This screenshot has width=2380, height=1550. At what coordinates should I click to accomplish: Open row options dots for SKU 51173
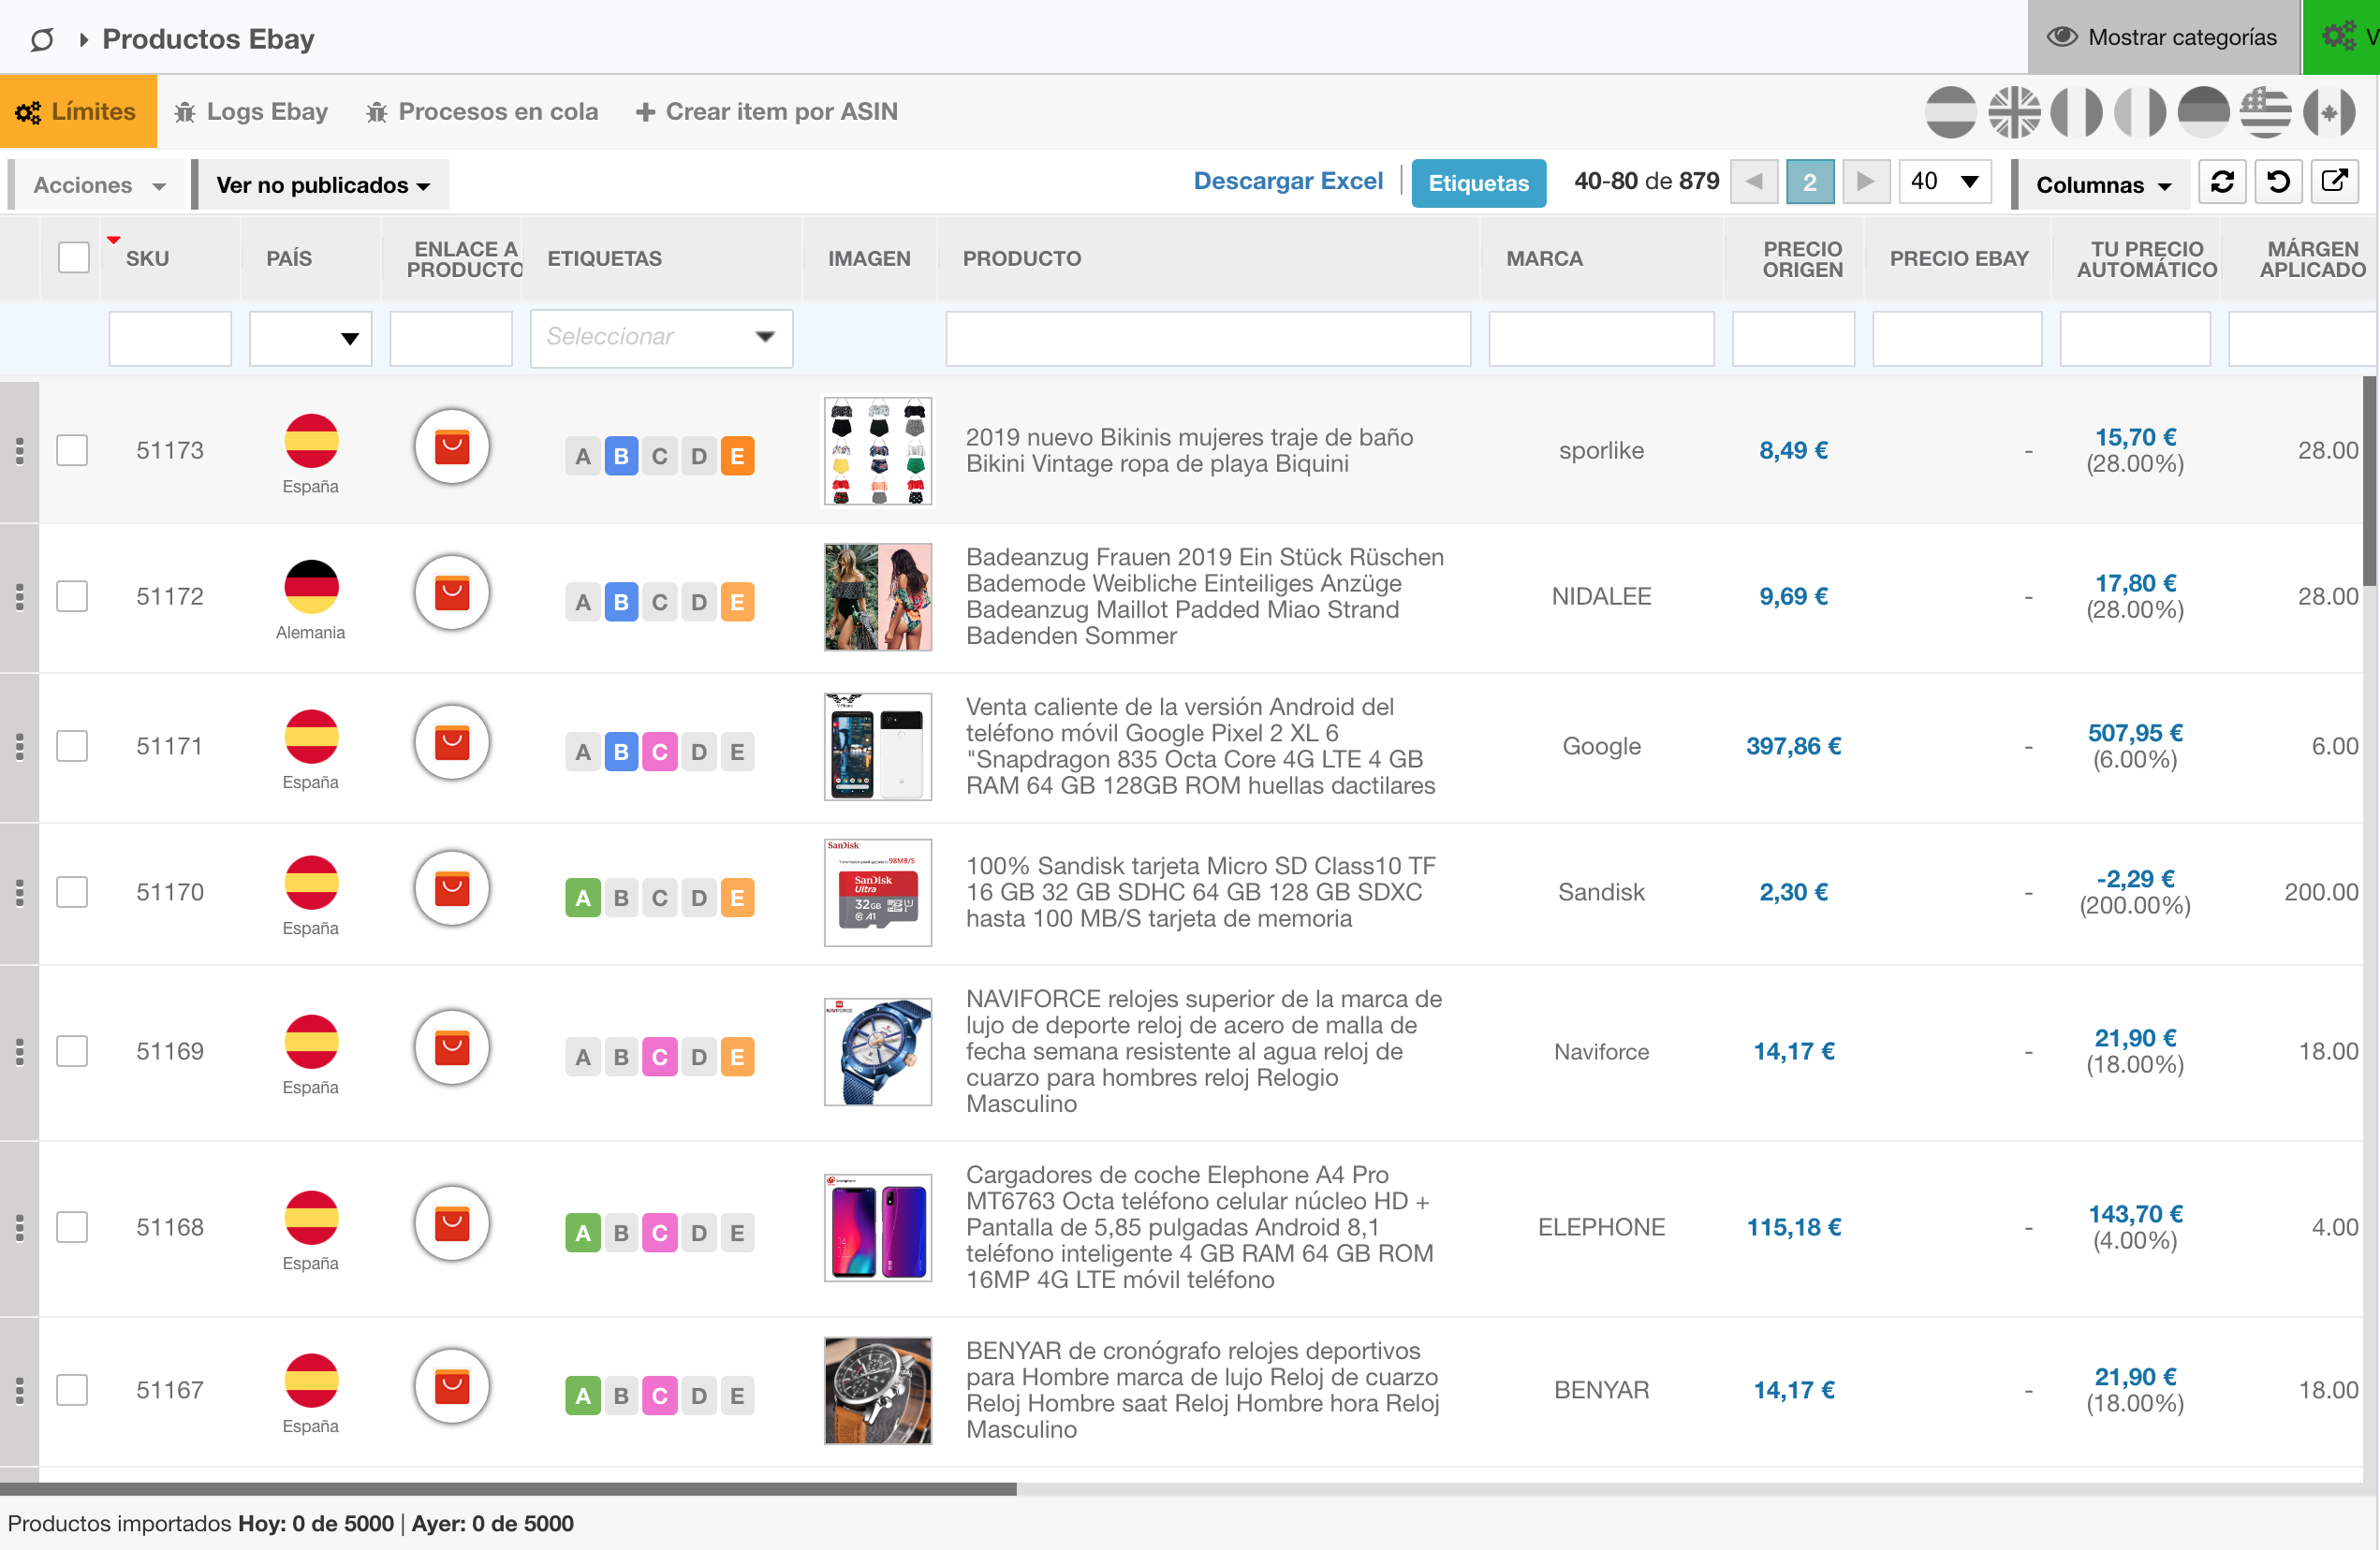point(19,451)
